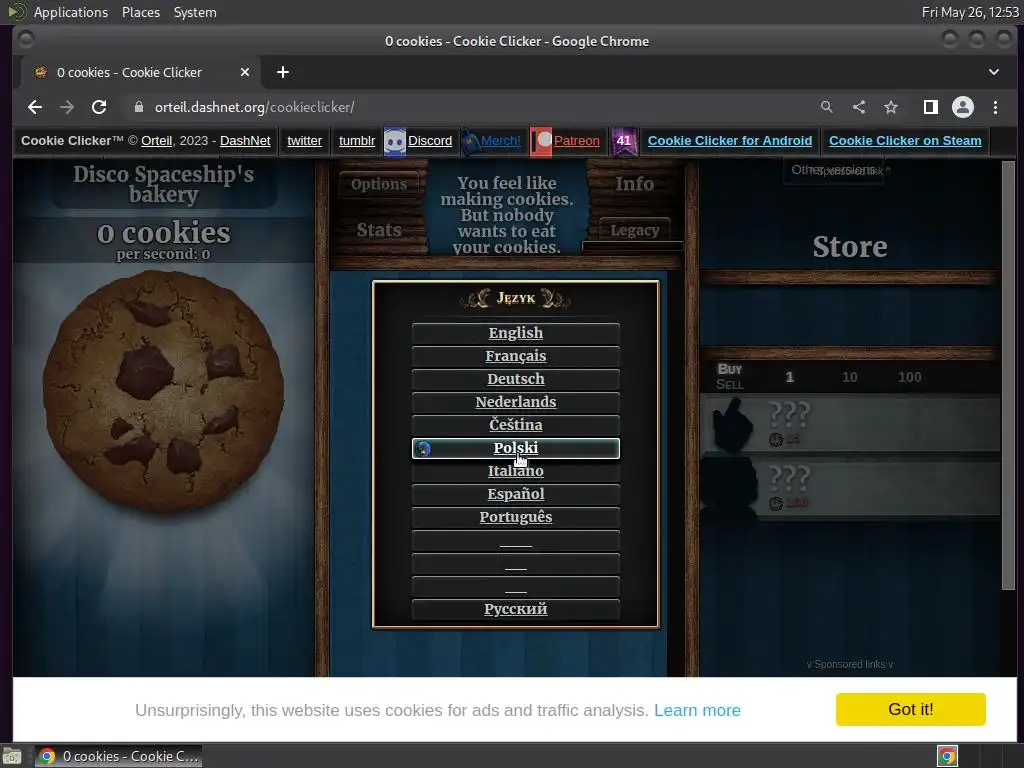Click Chrome window entry in bottom taskbar
The image size is (1024, 768).
point(118,756)
